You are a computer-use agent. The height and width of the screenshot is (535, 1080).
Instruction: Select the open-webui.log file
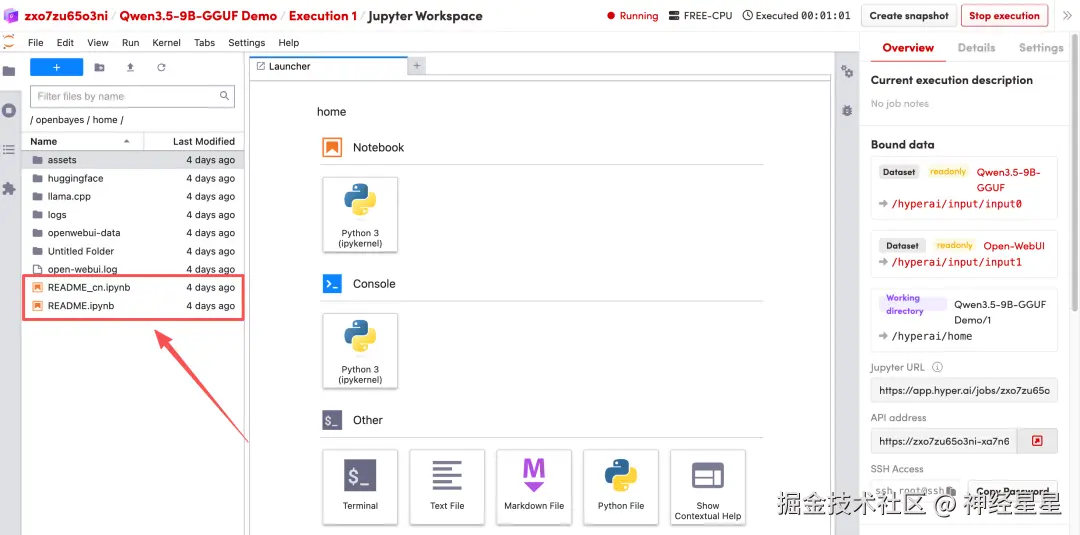pos(133,269)
